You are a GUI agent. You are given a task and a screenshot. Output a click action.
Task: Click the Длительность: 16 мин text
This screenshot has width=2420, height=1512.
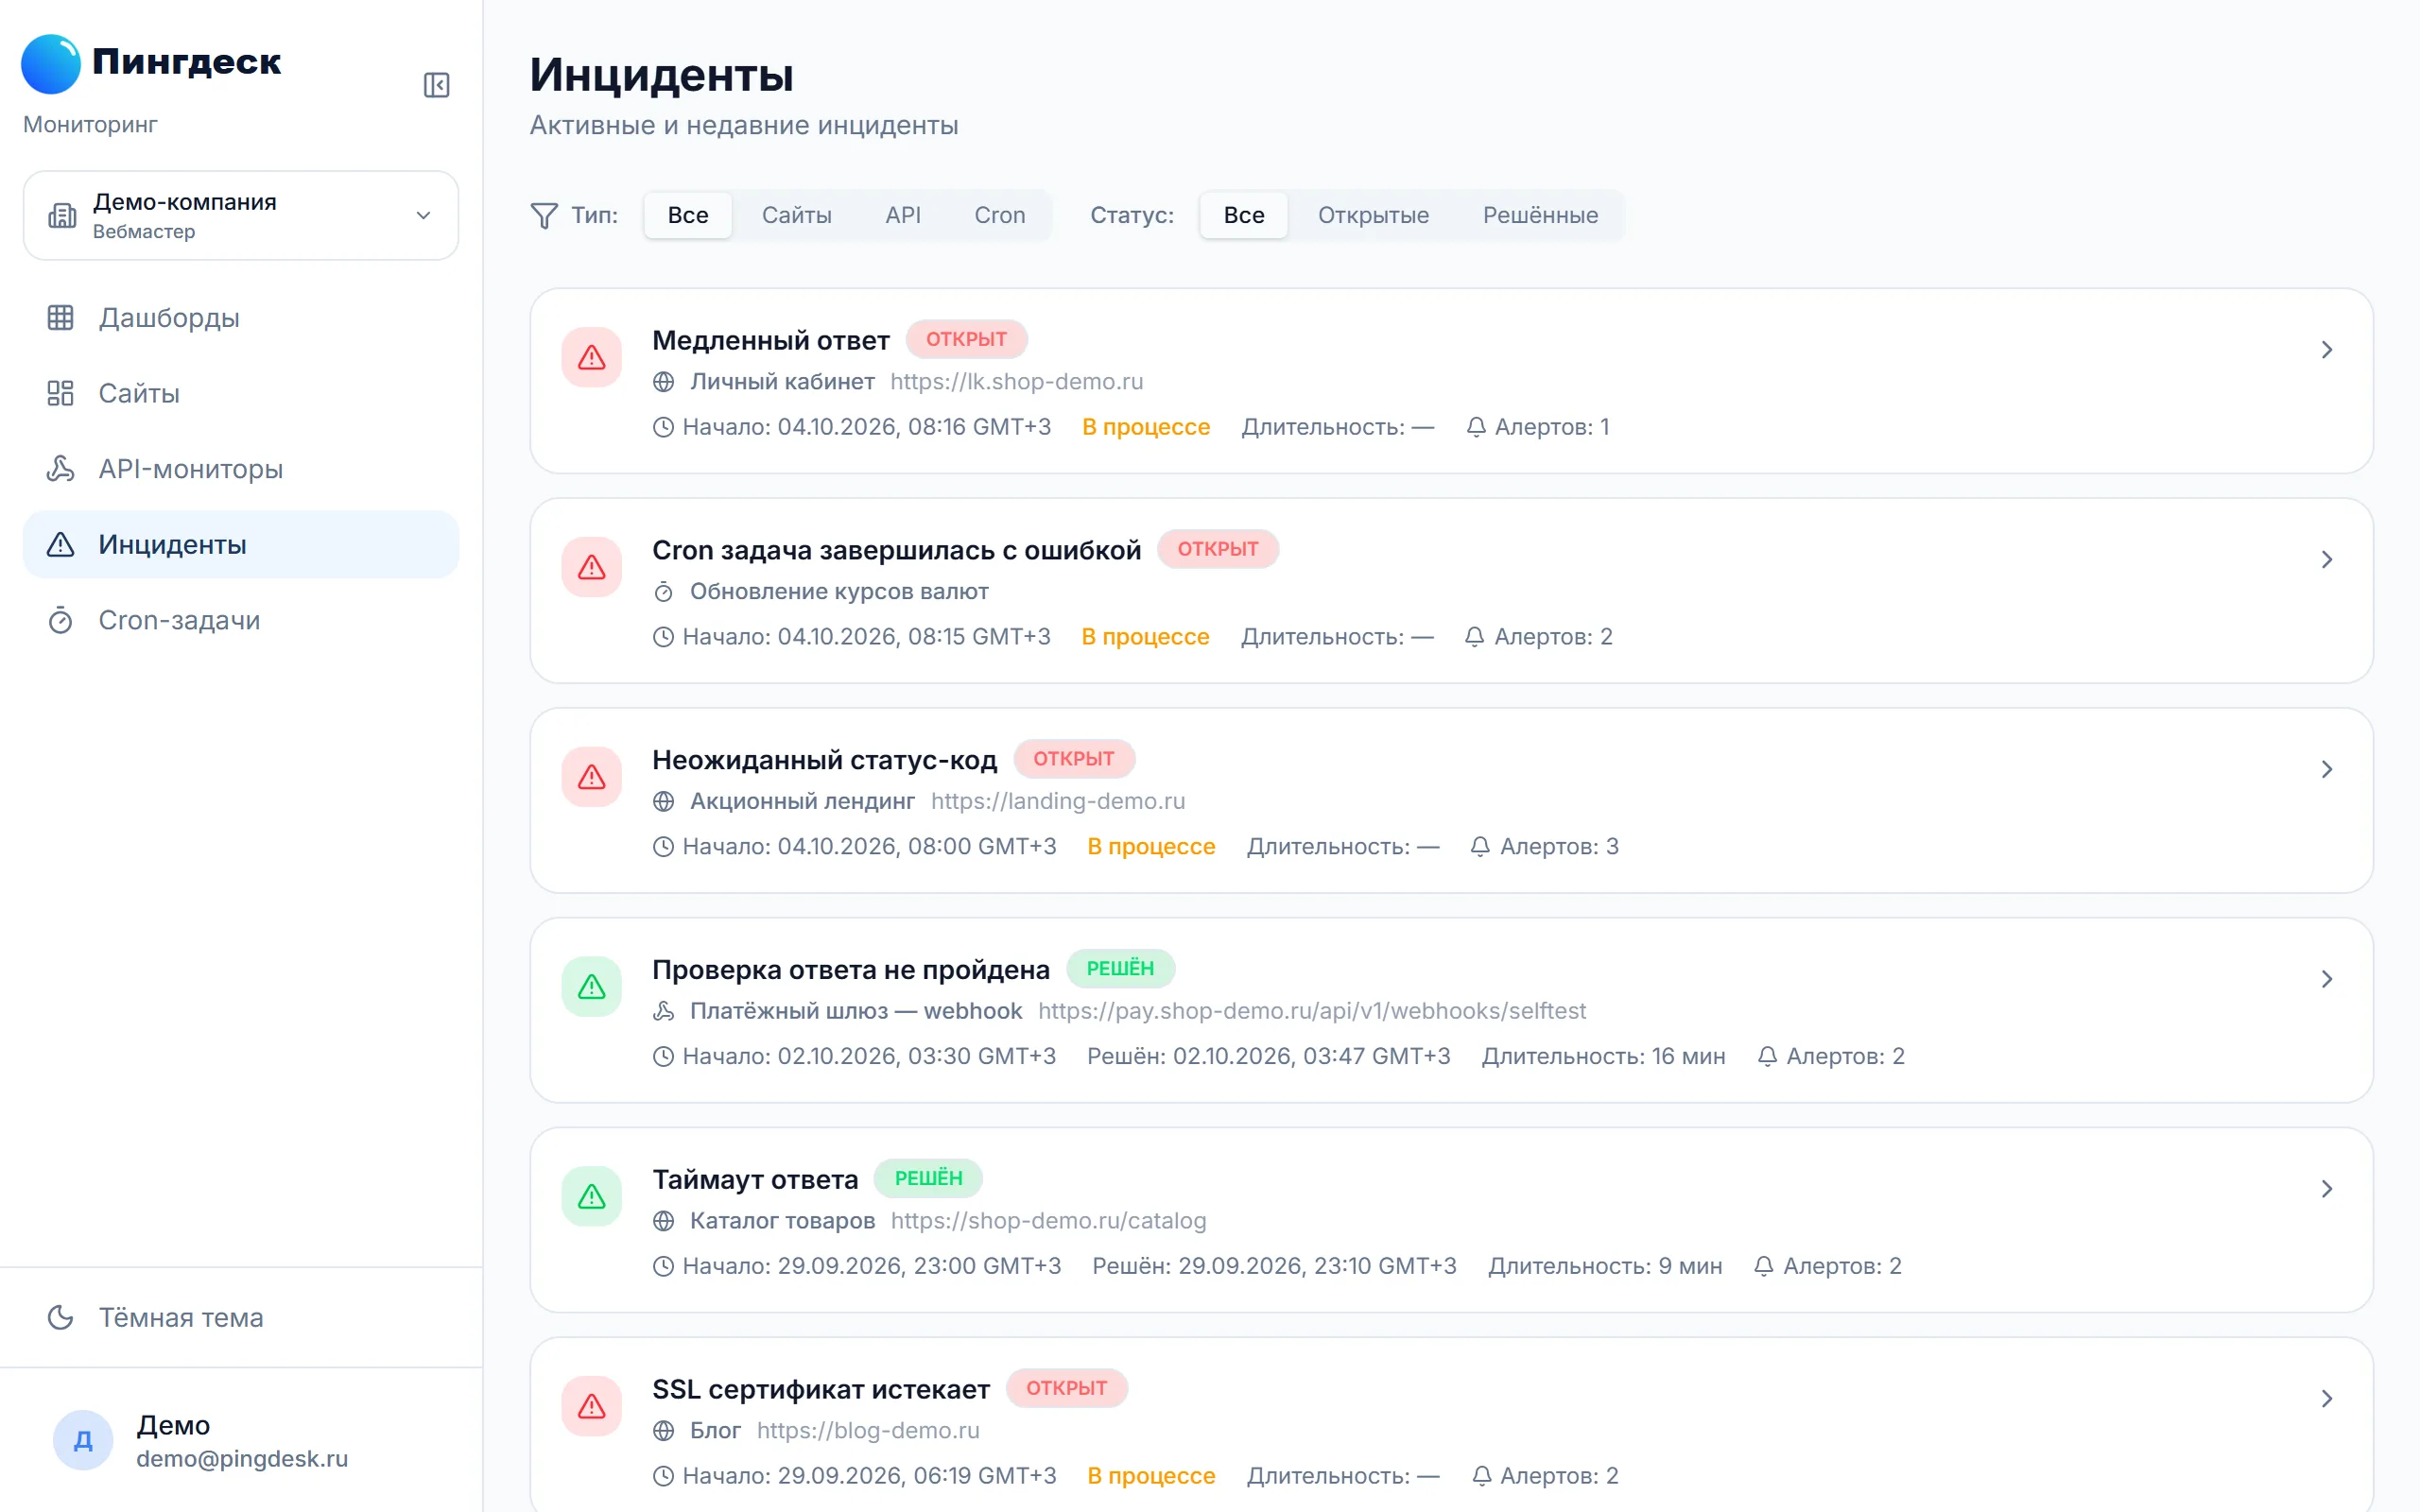(1603, 1056)
